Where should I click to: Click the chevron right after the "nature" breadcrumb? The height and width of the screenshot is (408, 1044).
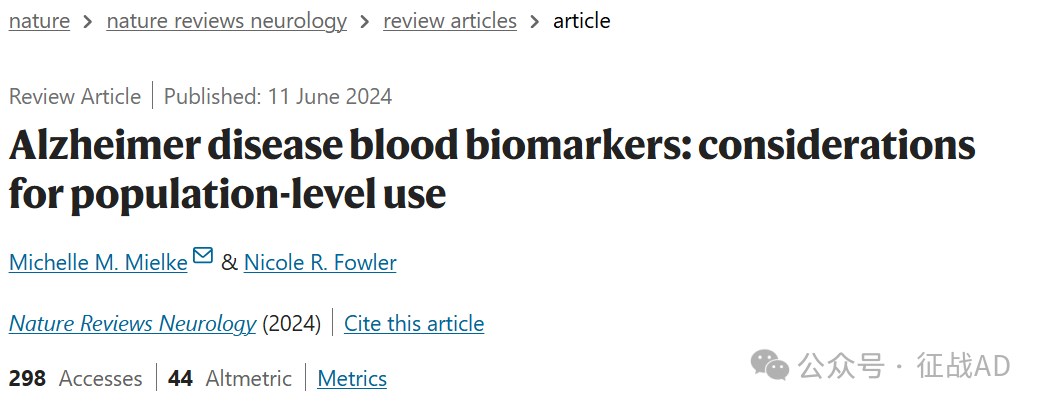(88, 21)
